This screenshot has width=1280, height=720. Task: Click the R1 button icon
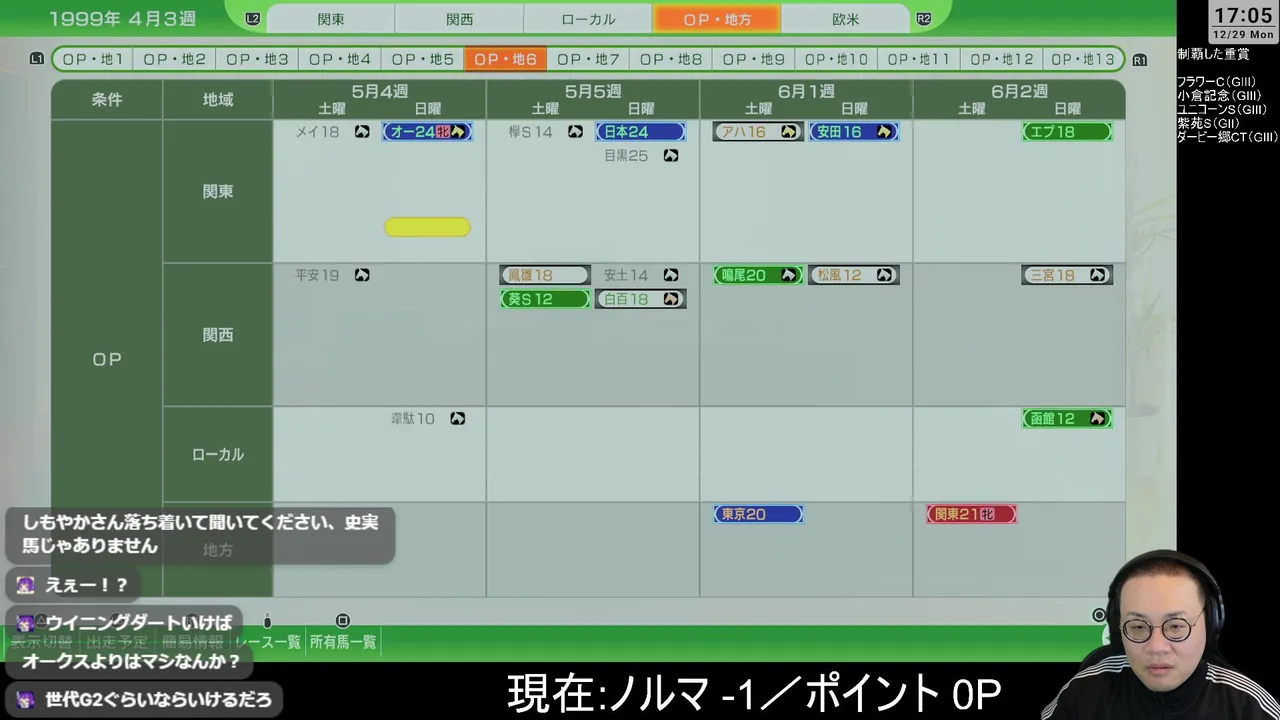[x=1139, y=60]
